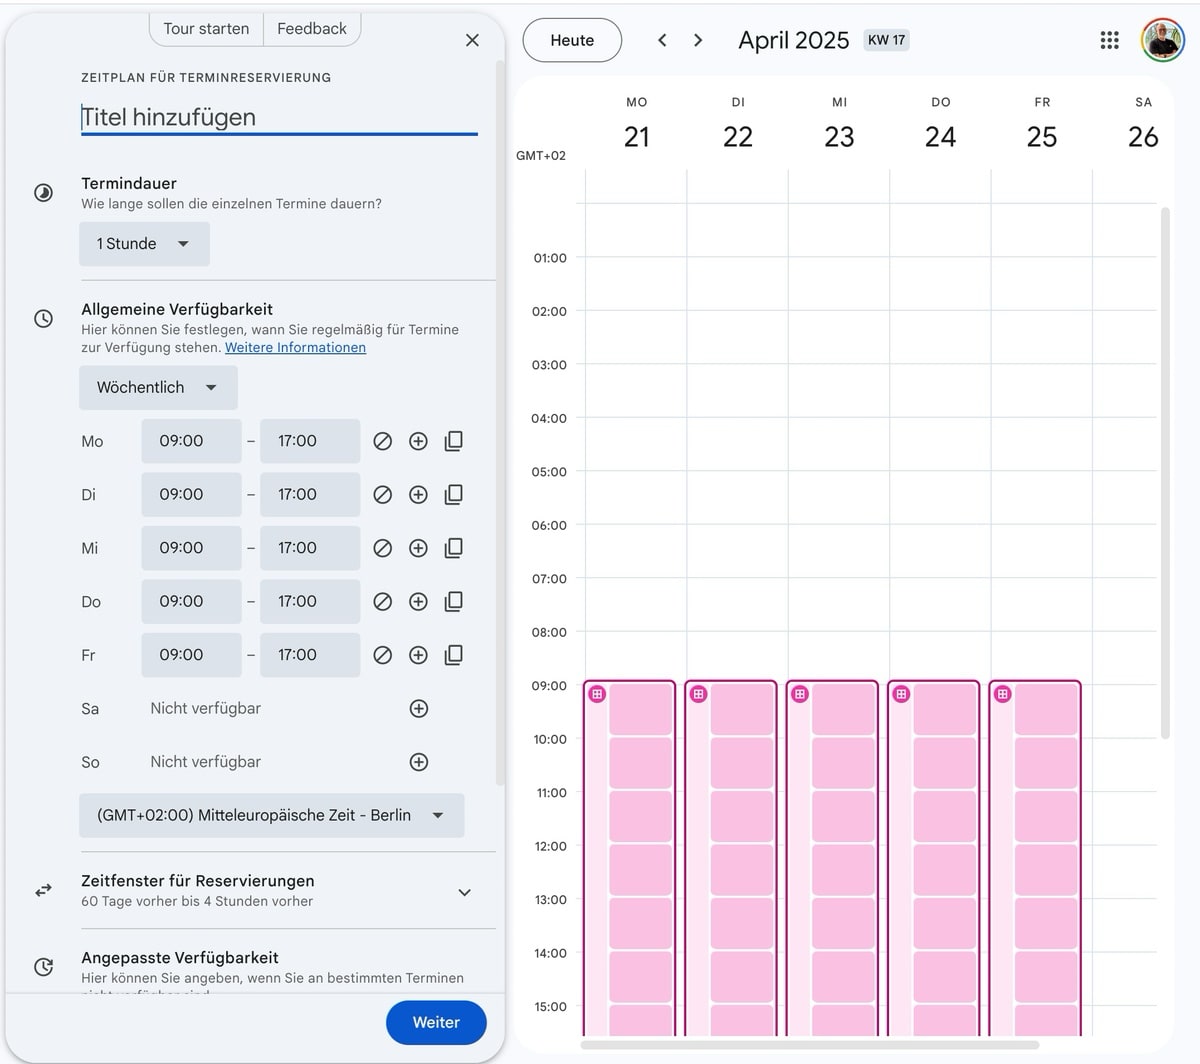Add availability for Sunday (So)
This screenshot has width=1200, height=1064.
pos(418,762)
